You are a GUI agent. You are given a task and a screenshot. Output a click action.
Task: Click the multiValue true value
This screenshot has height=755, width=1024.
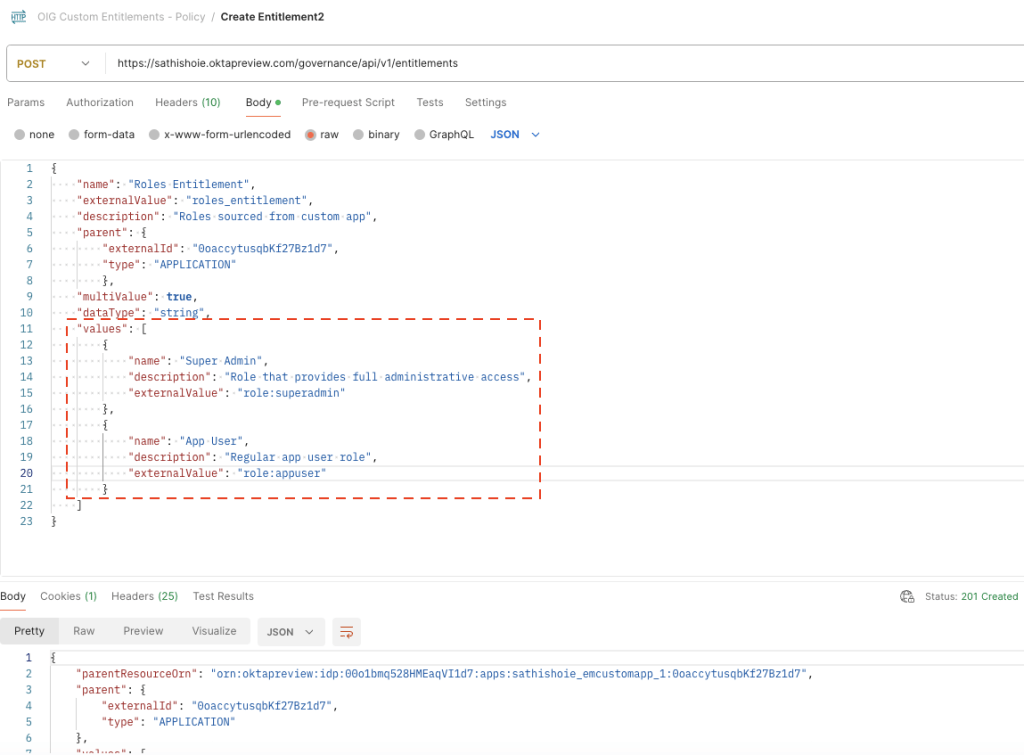point(179,297)
